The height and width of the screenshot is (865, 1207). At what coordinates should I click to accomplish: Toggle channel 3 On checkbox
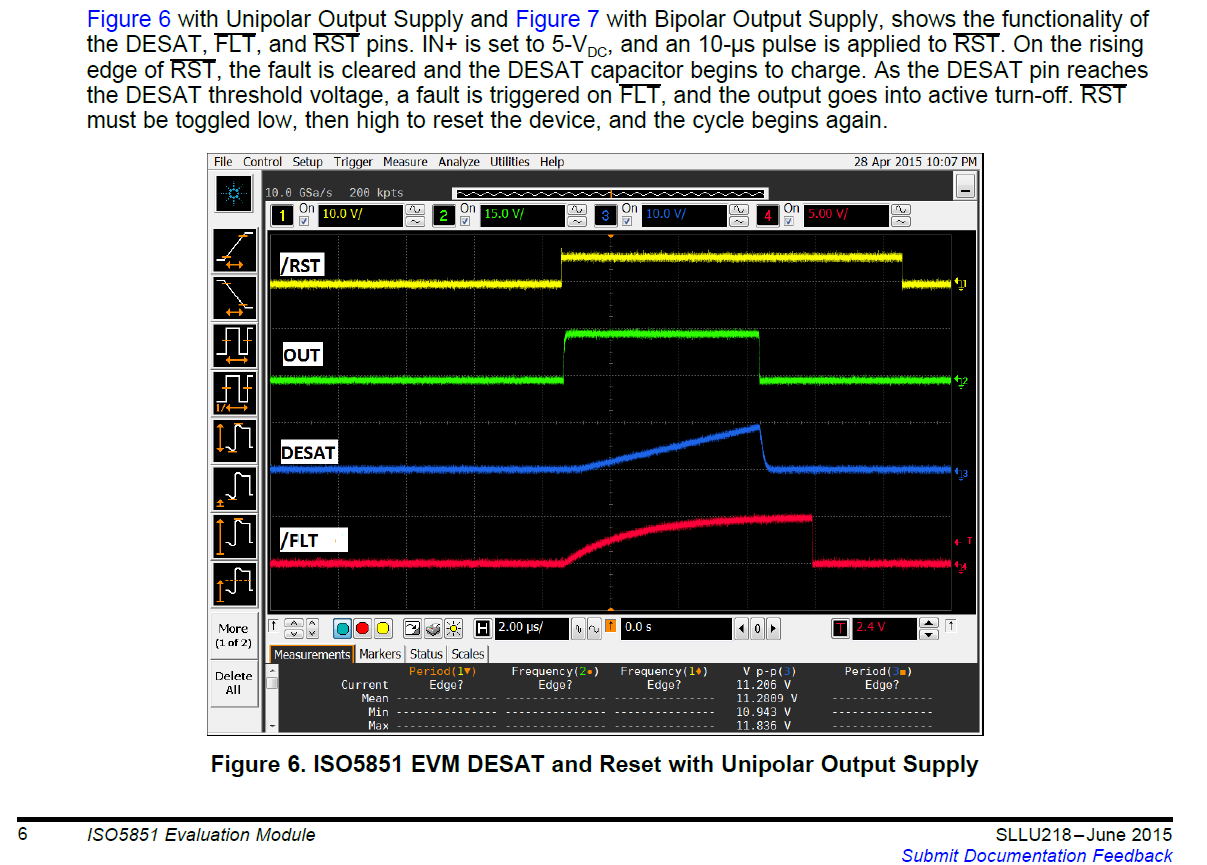(x=626, y=221)
